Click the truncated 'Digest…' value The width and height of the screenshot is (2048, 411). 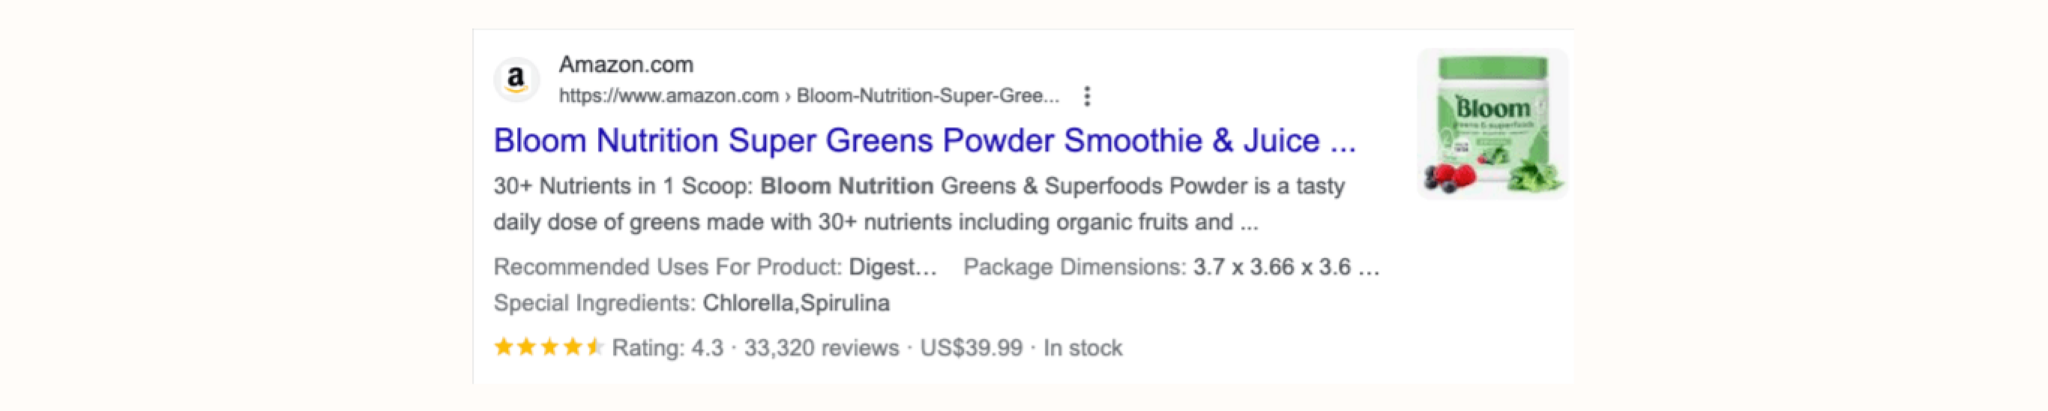coord(892,267)
